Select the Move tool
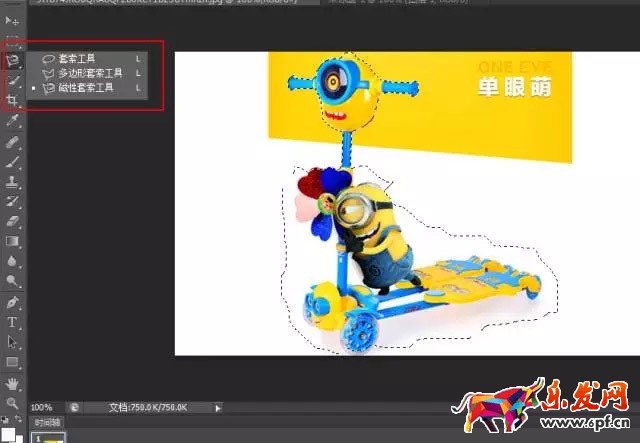The image size is (640, 443). (13, 21)
